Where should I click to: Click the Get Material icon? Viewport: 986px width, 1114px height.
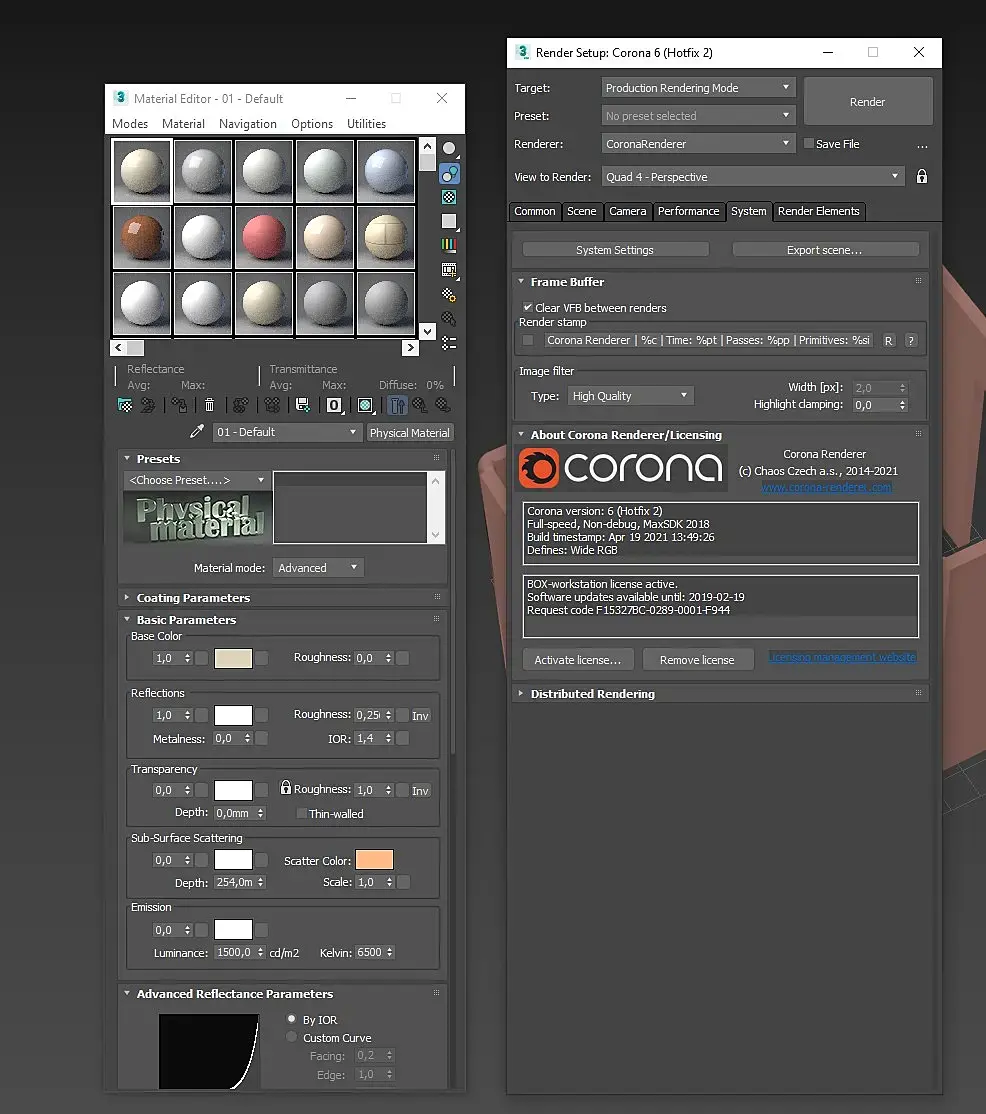click(125, 405)
